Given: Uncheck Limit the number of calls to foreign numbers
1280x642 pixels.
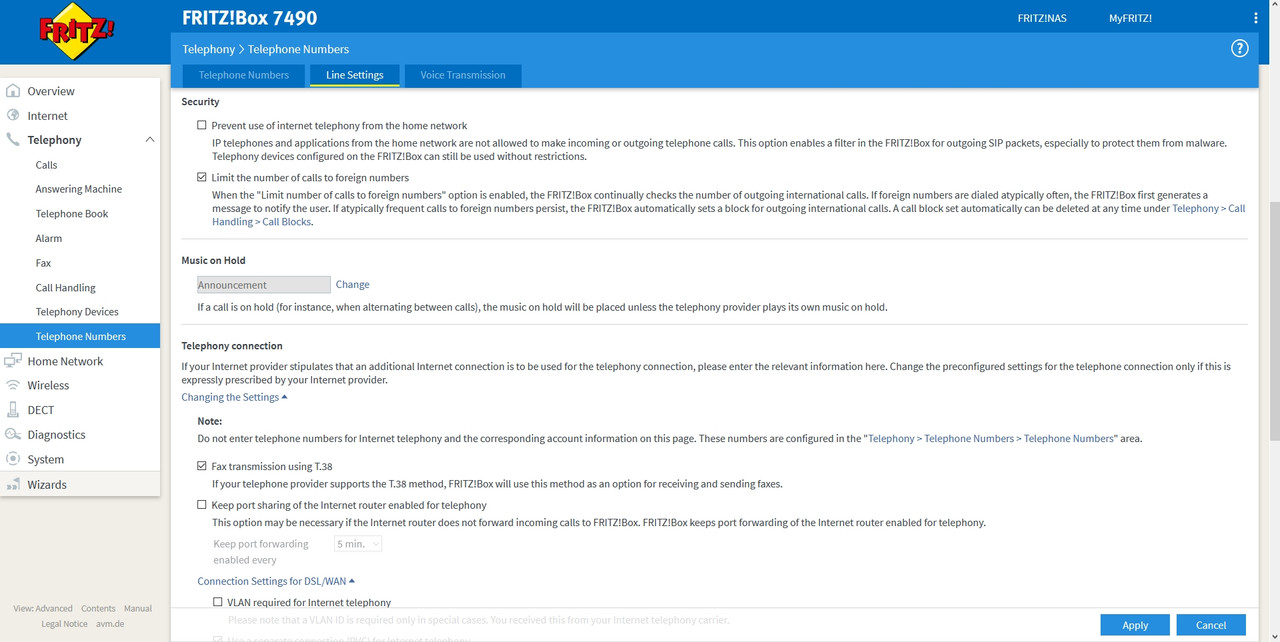Looking at the screenshot, I should coord(202,177).
